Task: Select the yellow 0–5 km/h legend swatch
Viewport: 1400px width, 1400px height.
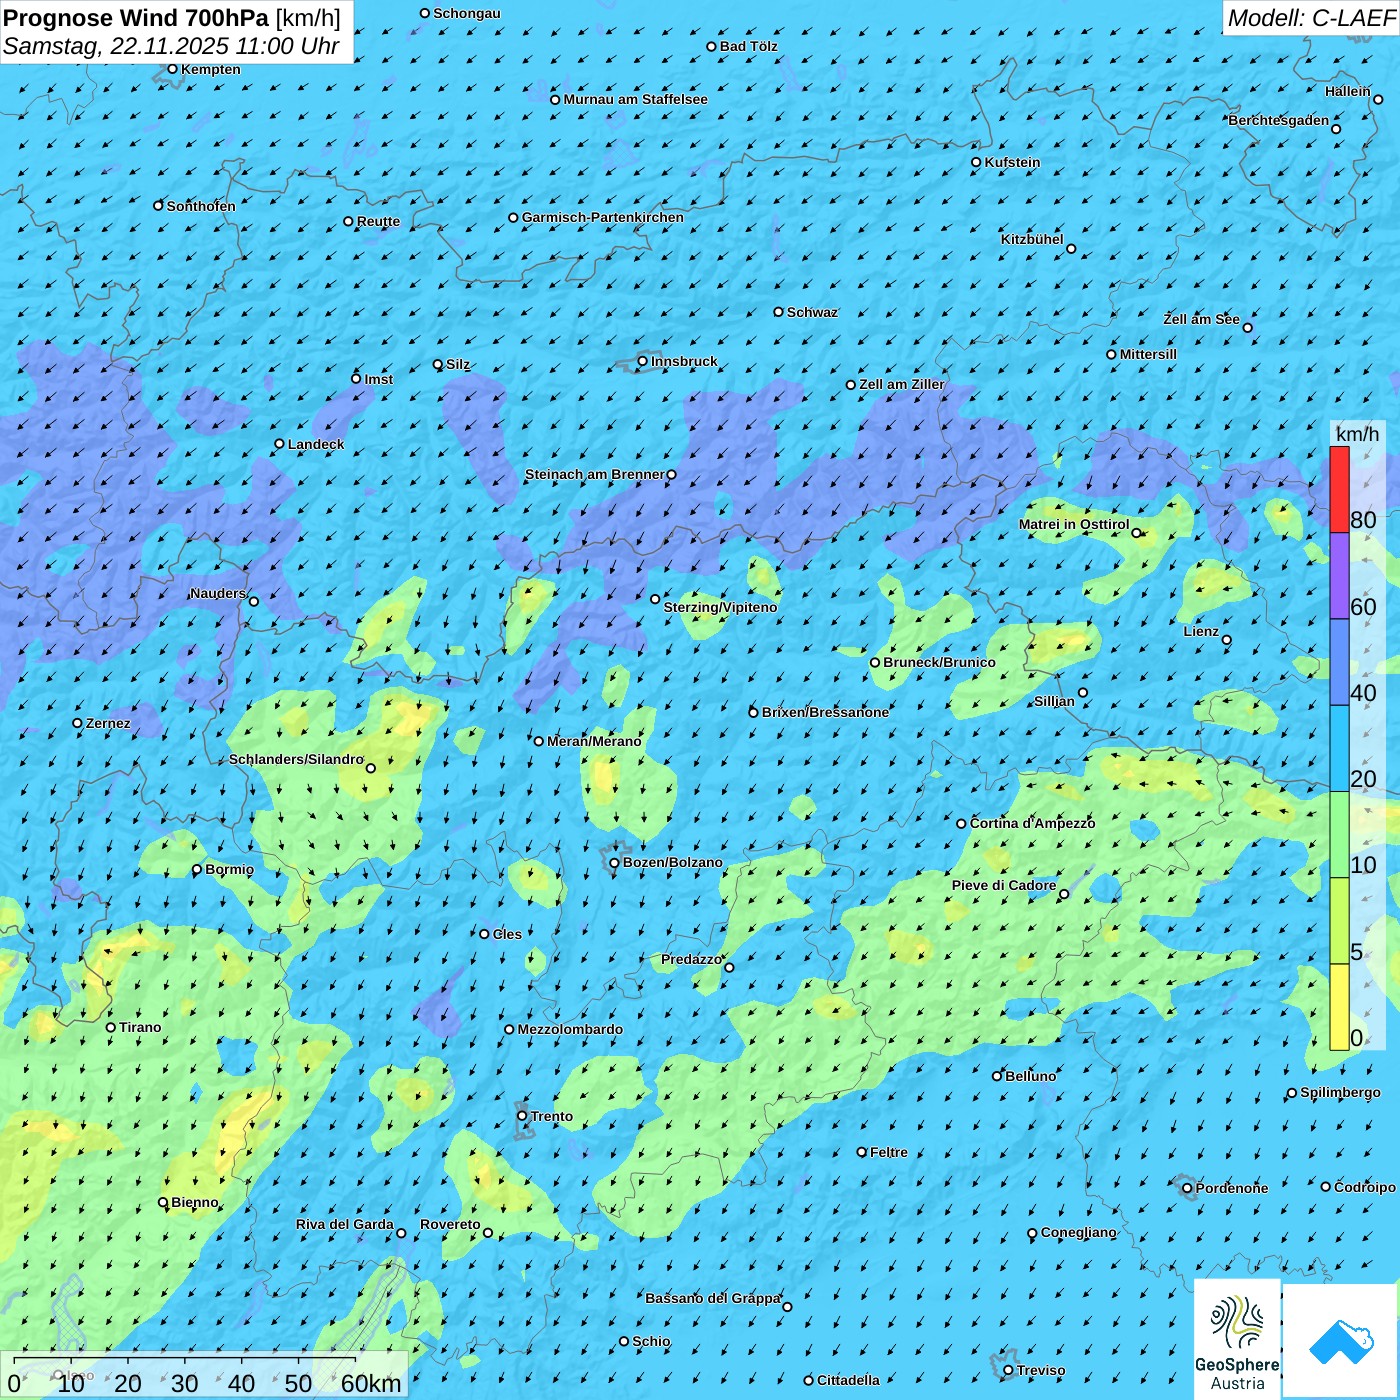Action: (1339, 1007)
